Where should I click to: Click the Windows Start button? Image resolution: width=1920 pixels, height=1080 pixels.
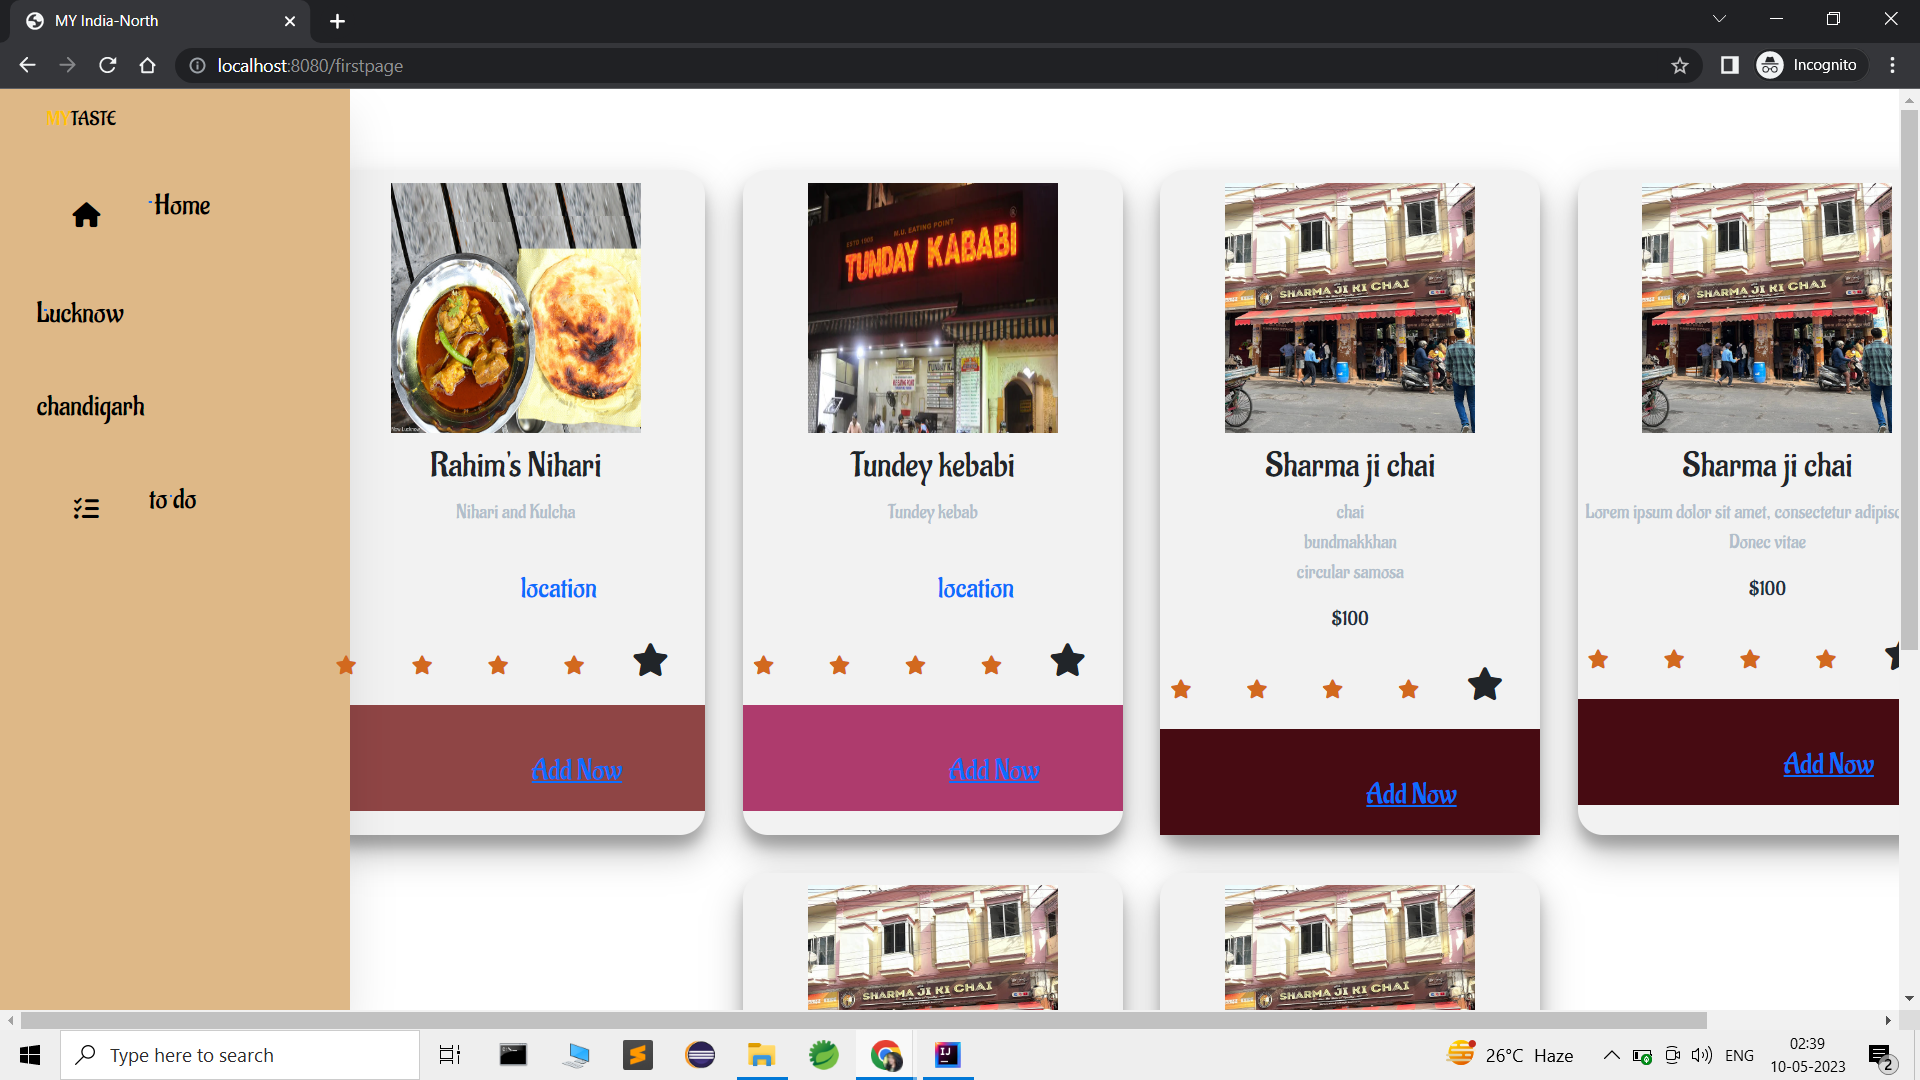pyautogui.click(x=29, y=1054)
